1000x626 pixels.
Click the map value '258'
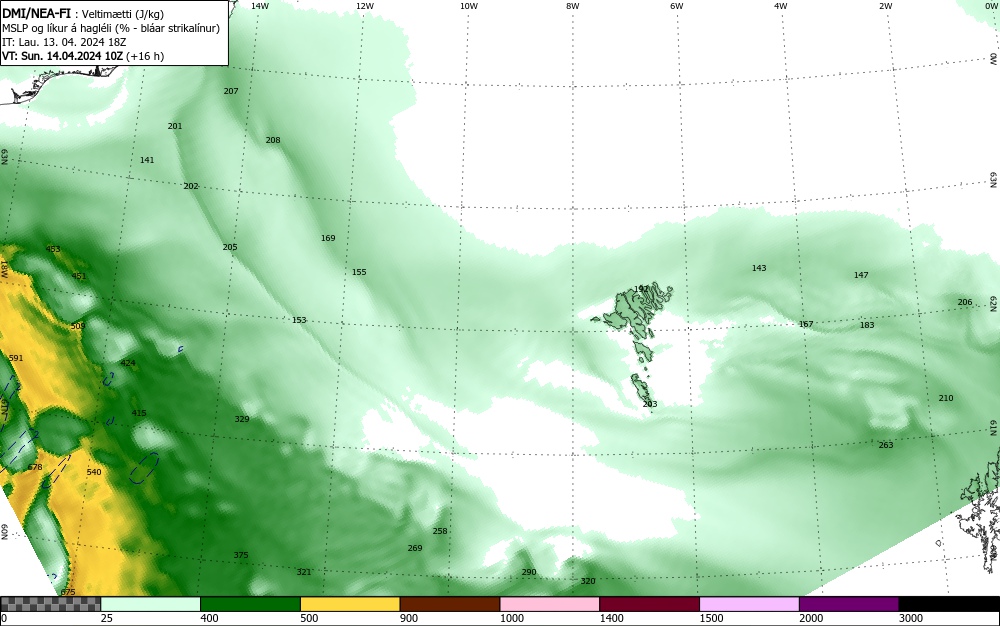pos(440,531)
